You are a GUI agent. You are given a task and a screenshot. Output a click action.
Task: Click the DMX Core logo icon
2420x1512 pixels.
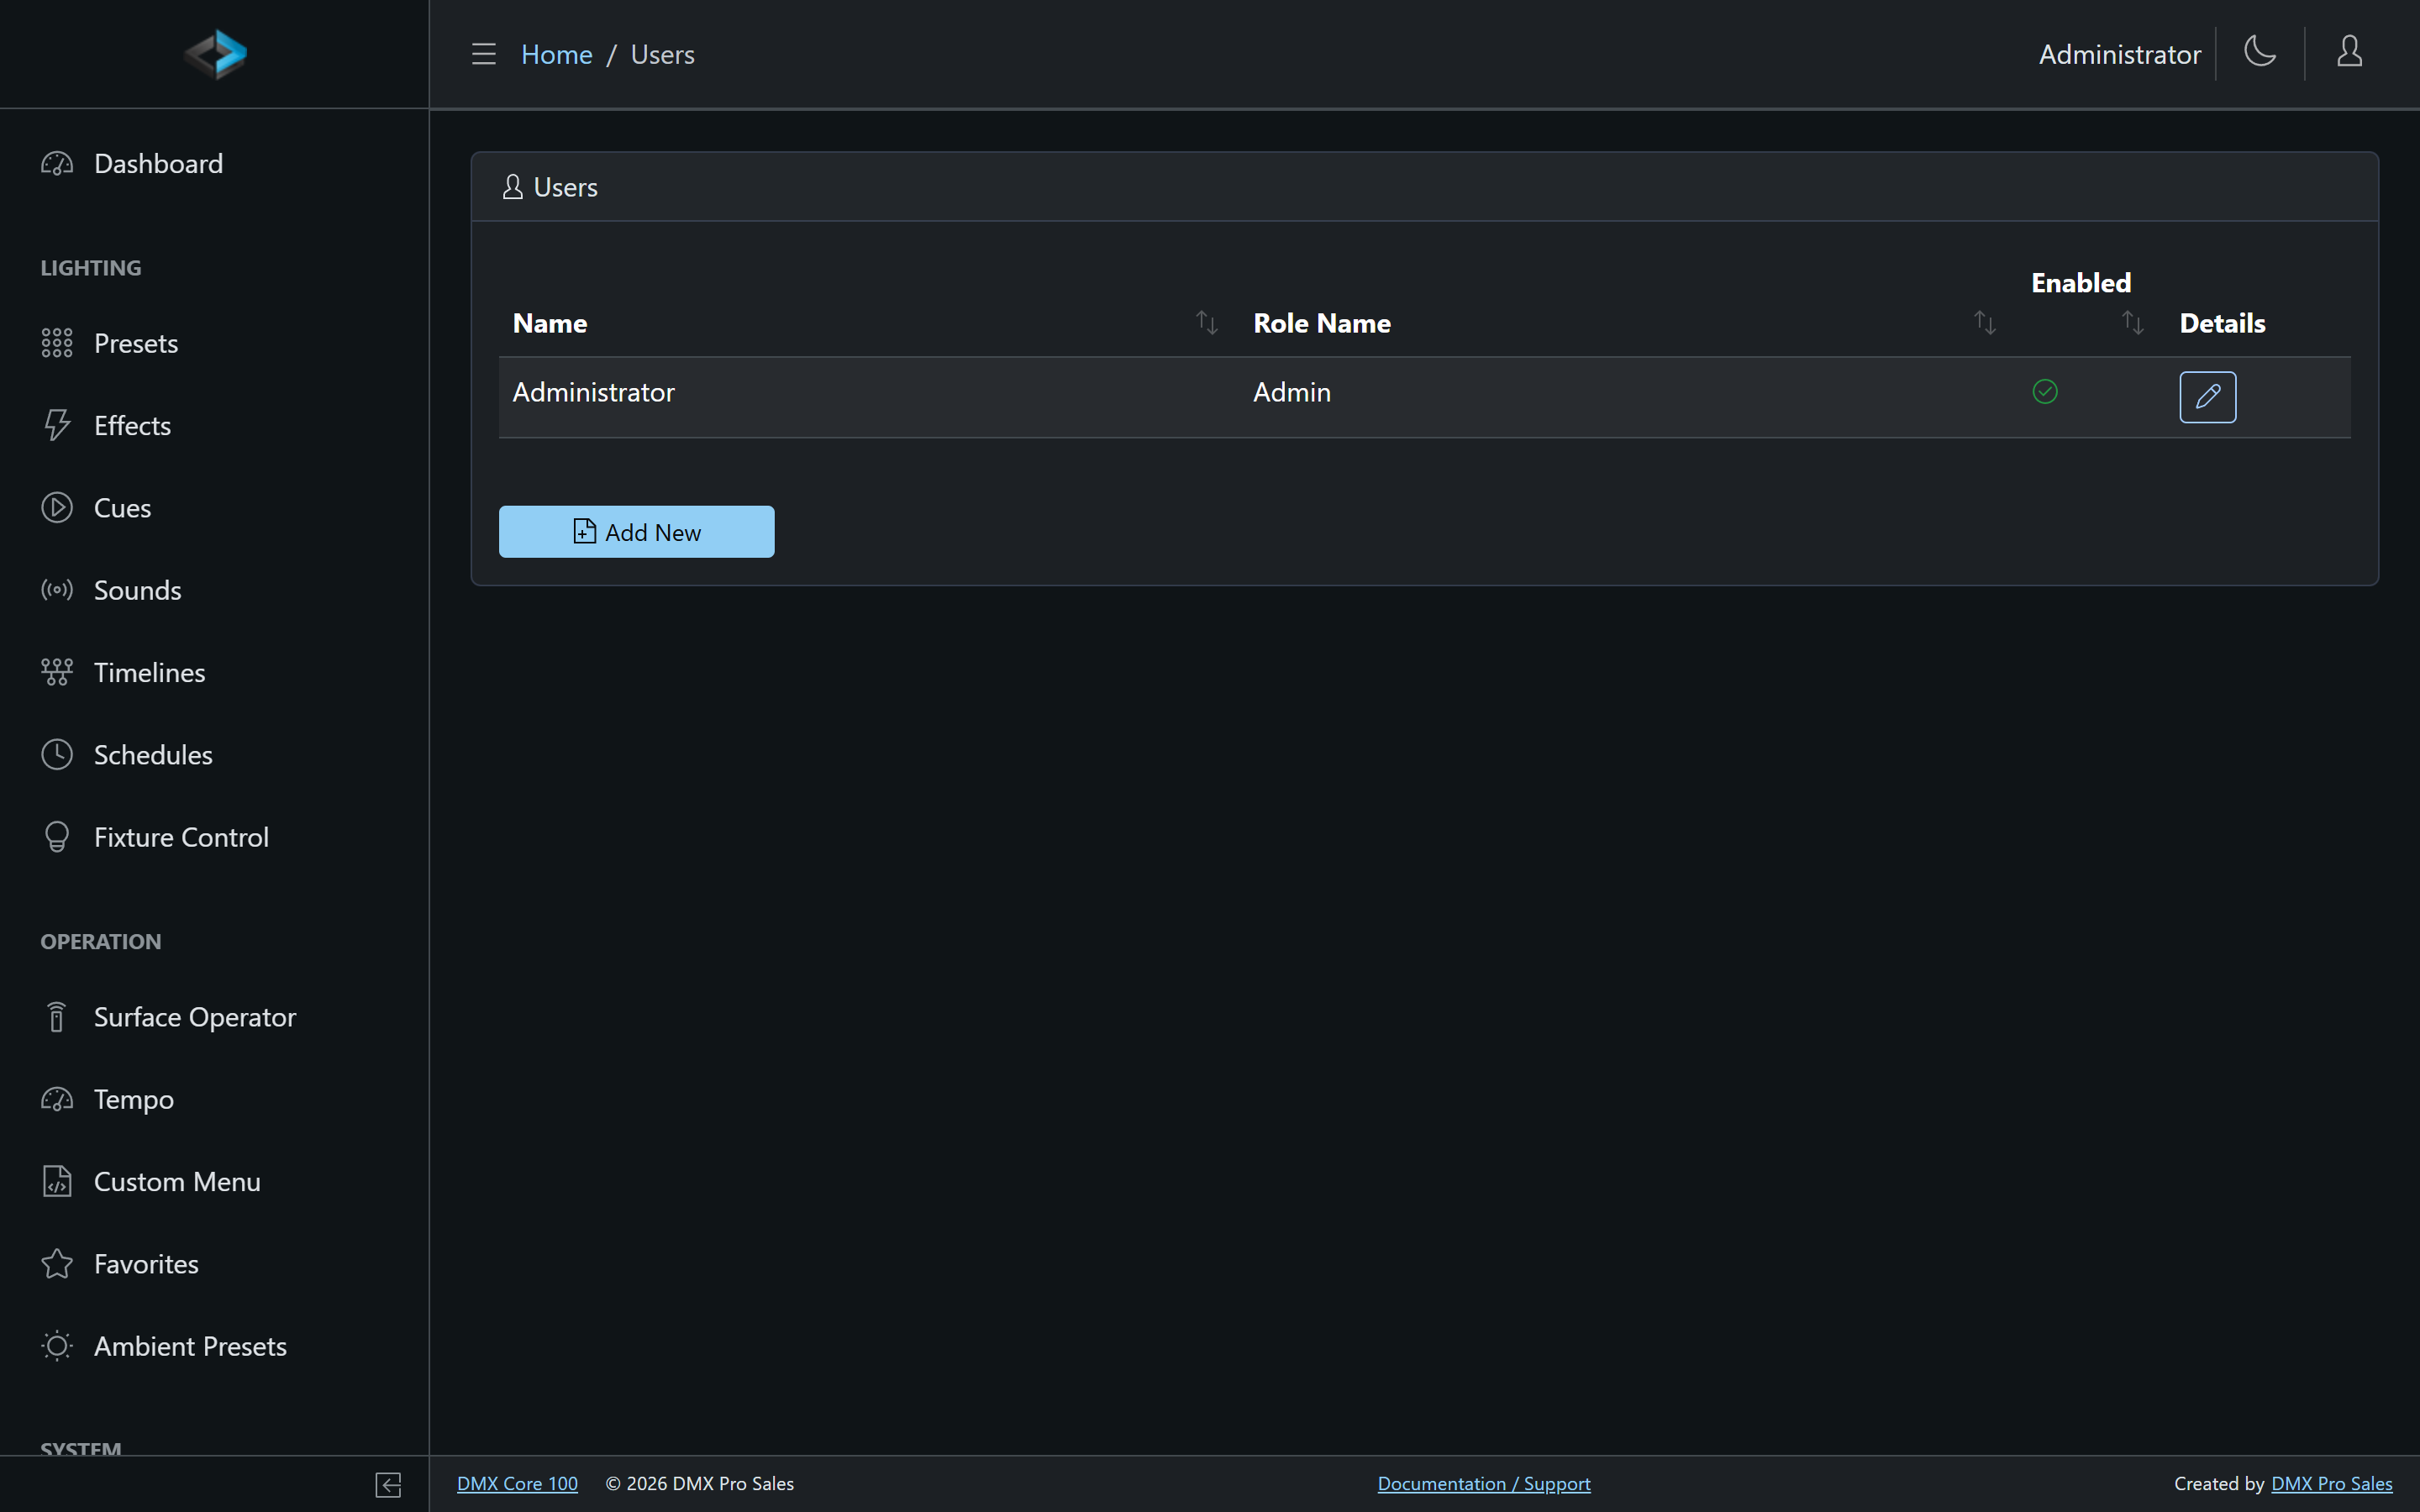pyautogui.click(x=215, y=54)
